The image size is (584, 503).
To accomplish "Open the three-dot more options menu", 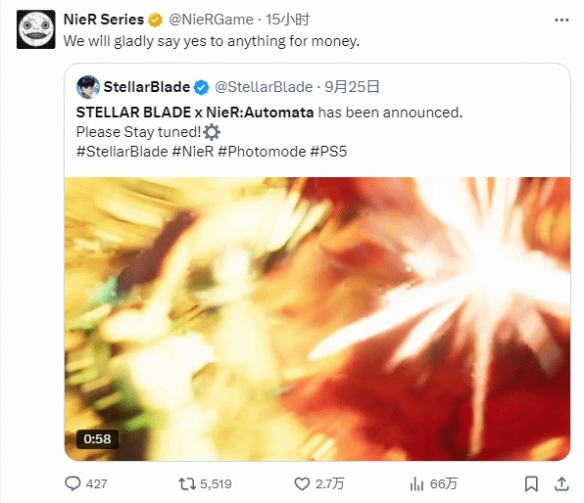I will 562,20.
